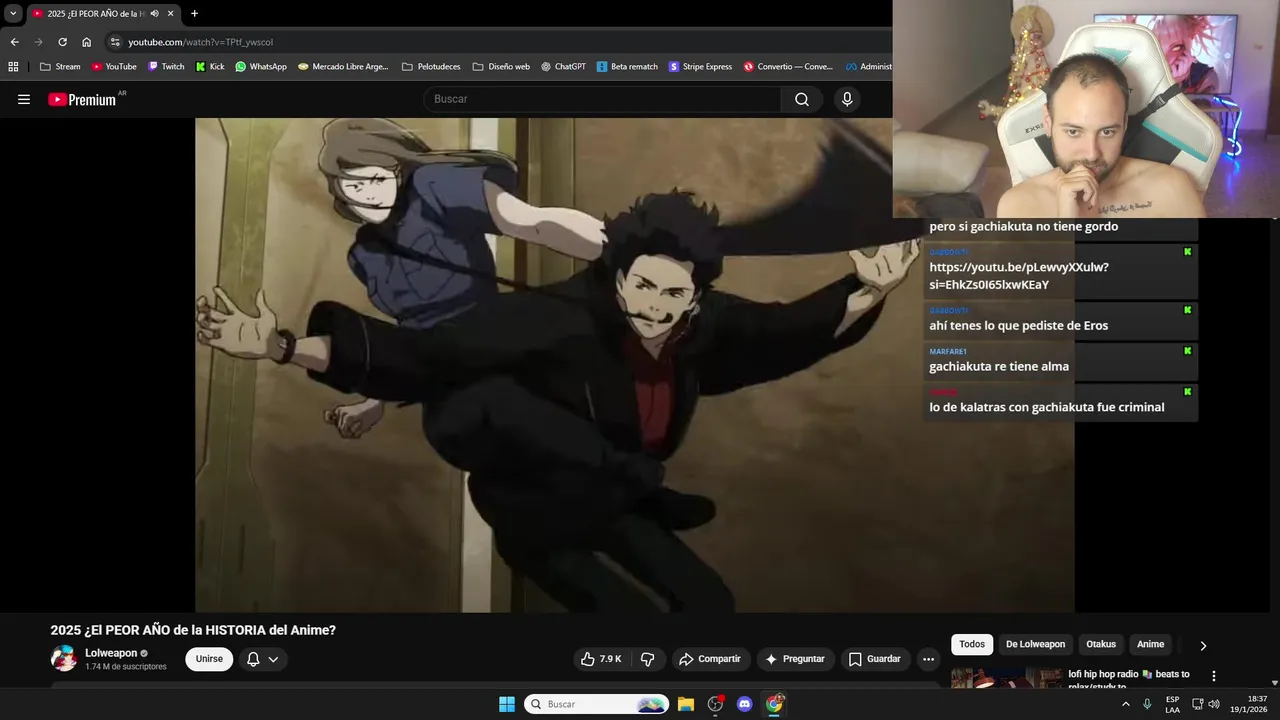Click microphone icon in system tray
Viewport: 1280px width, 720px height.
(x=1147, y=704)
